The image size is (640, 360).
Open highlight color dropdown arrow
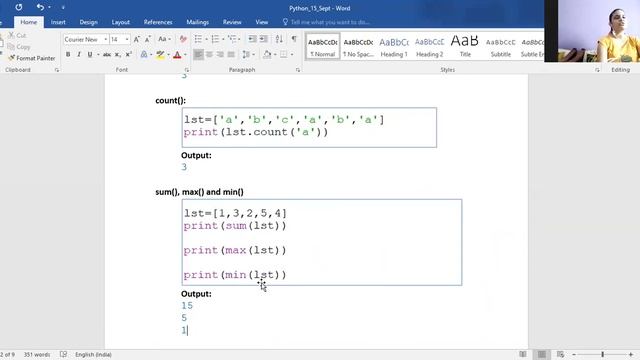tap(168, 54)
